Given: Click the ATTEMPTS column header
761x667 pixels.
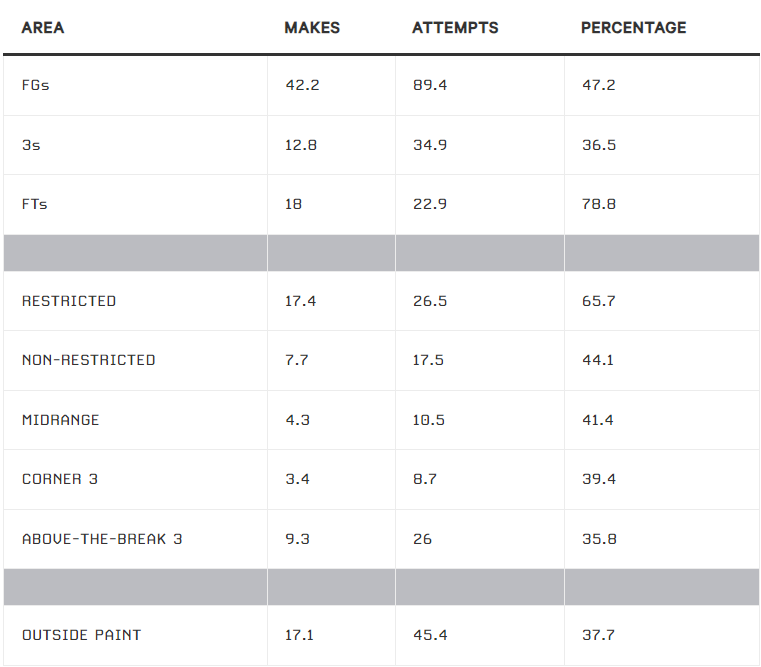Looking at the screenshot, I should [x=455, y=28].
